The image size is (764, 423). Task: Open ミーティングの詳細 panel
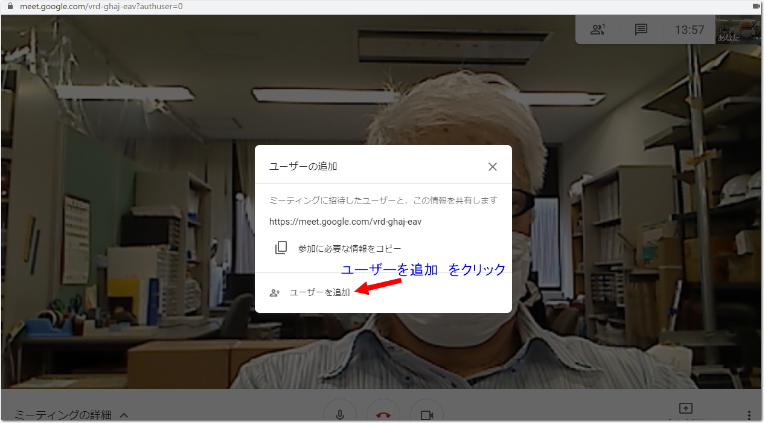click(x=63, y=415)
